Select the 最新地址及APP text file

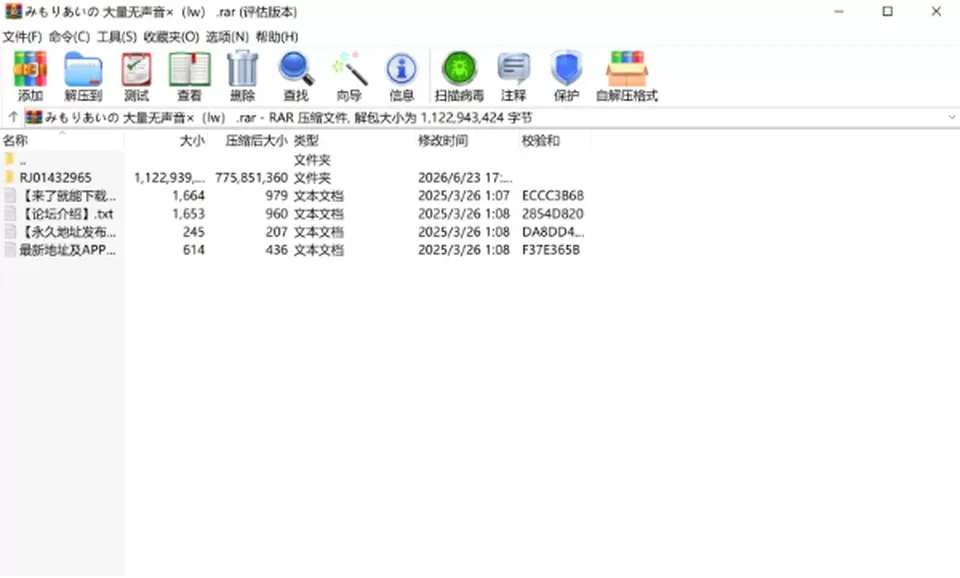point(67,250)
